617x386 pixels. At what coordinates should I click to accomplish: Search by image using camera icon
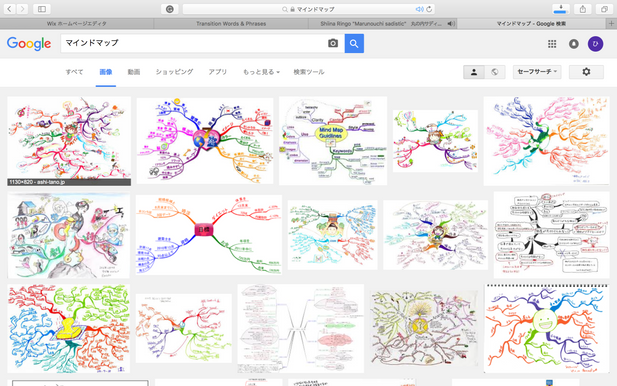coord(333,43)
